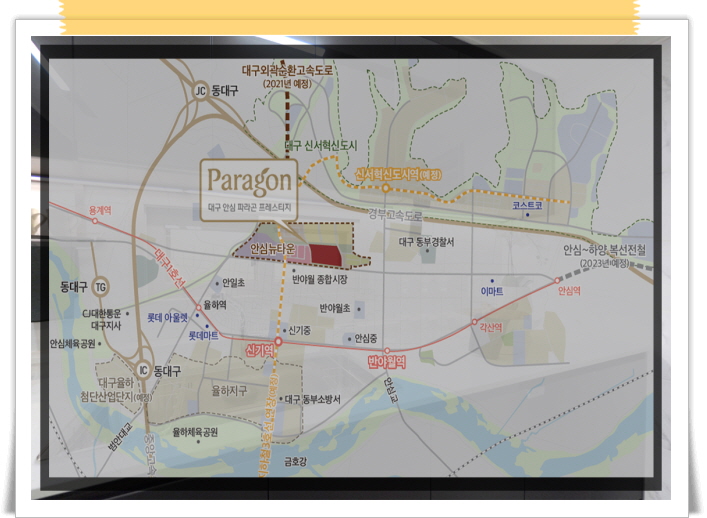The width and height of the screenshot is (707, 518).
Task: Select the 각산역 station marker
Action: click(x=474, y=322)
